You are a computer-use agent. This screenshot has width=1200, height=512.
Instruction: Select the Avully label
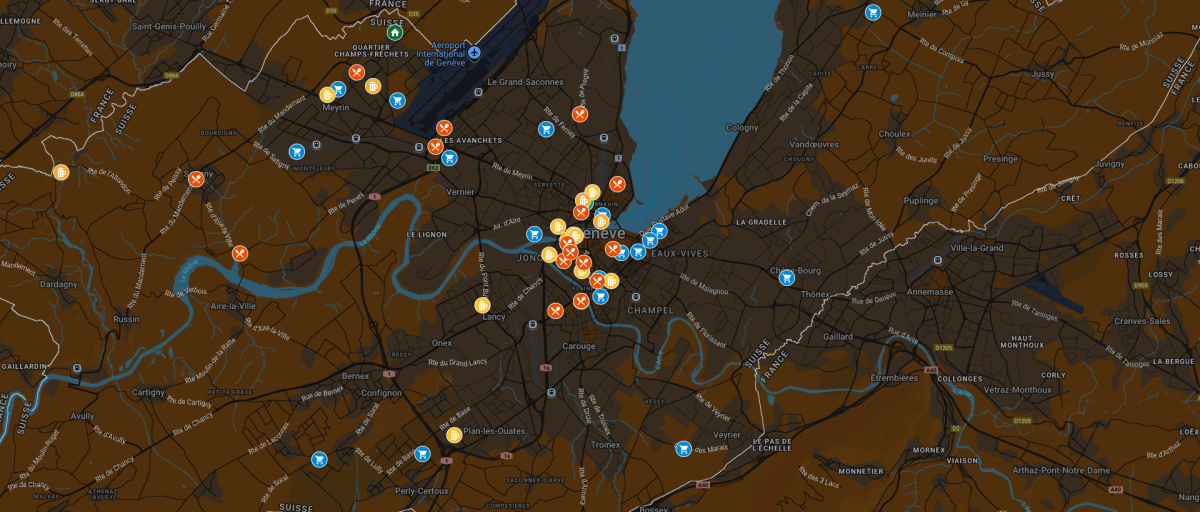[x=83, y=417]
